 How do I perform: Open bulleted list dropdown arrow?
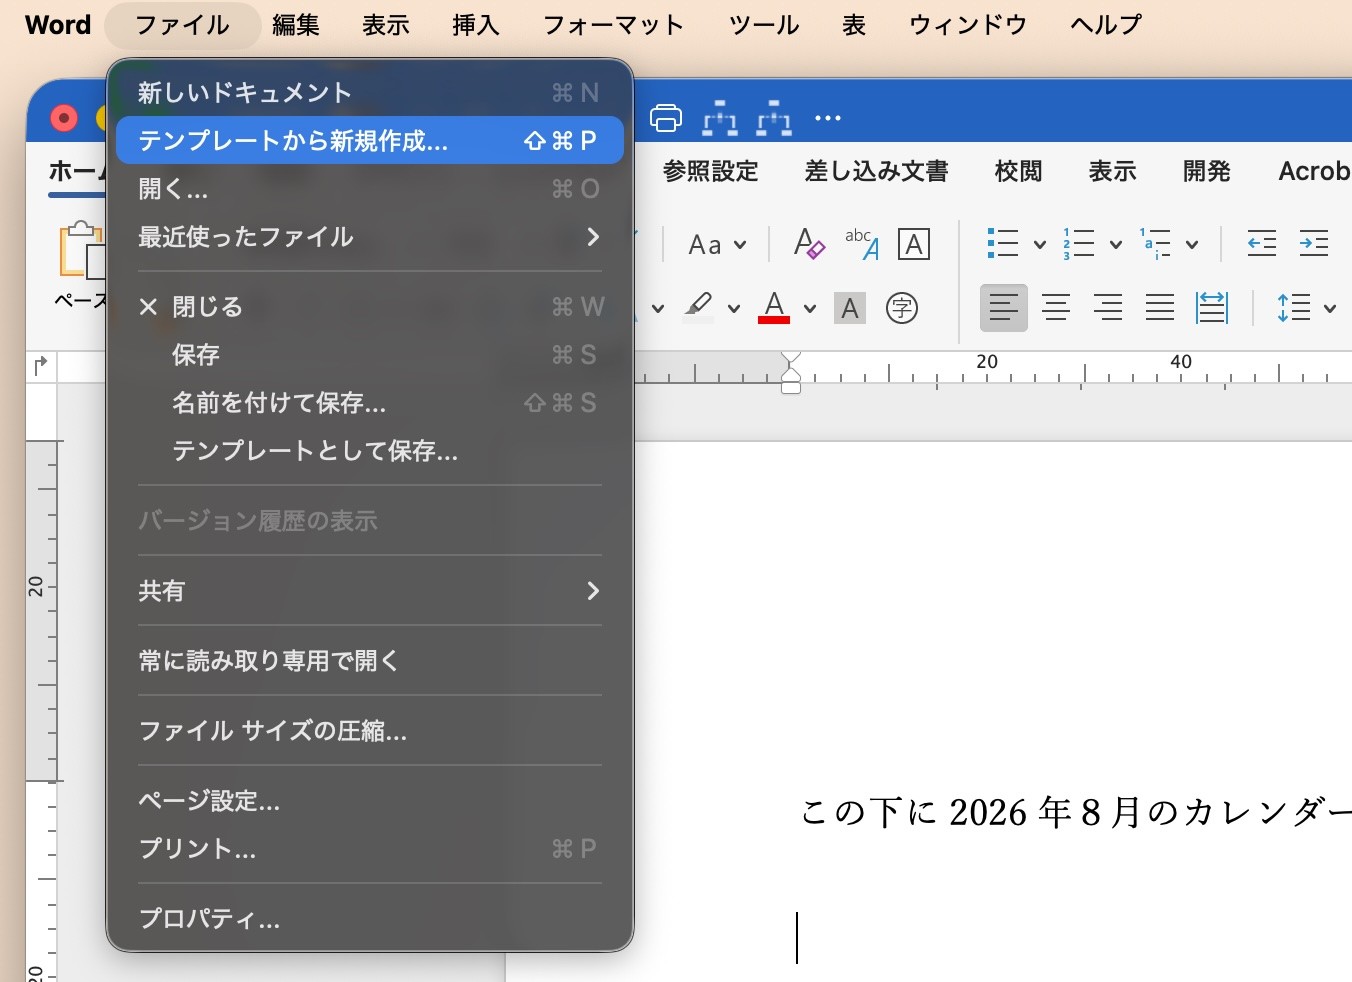[1040, 245]
